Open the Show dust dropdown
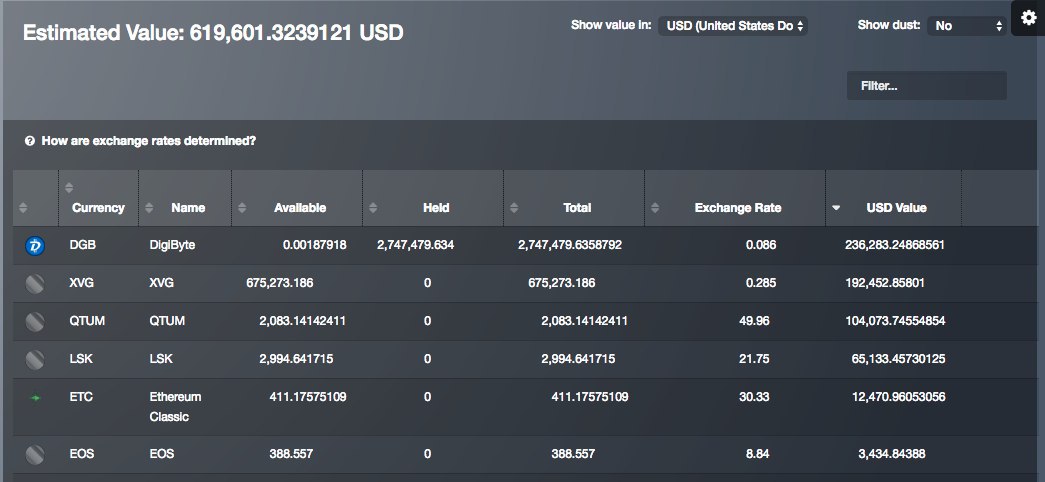The height and width of the screenshot is (482, 1045). tap(966, 26)
